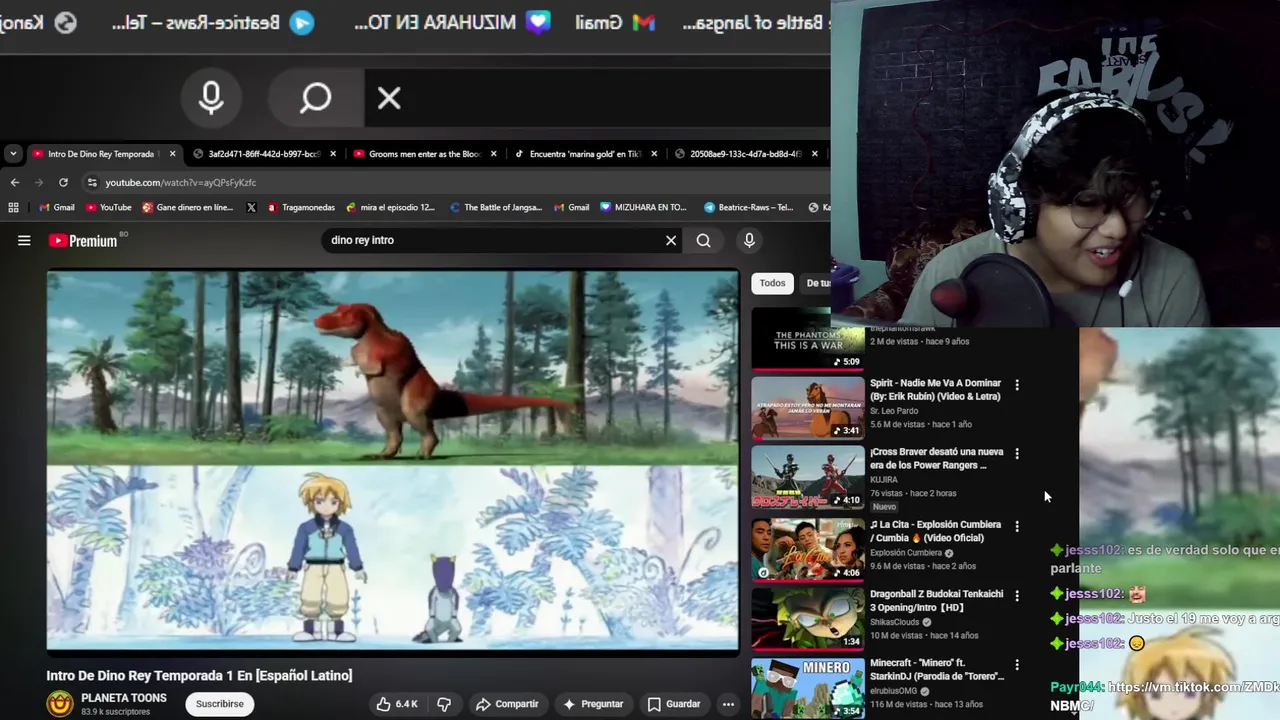Select the Todos filter chip
The width and height of the screenshot is (1280, 720).
tap(772, 283)
